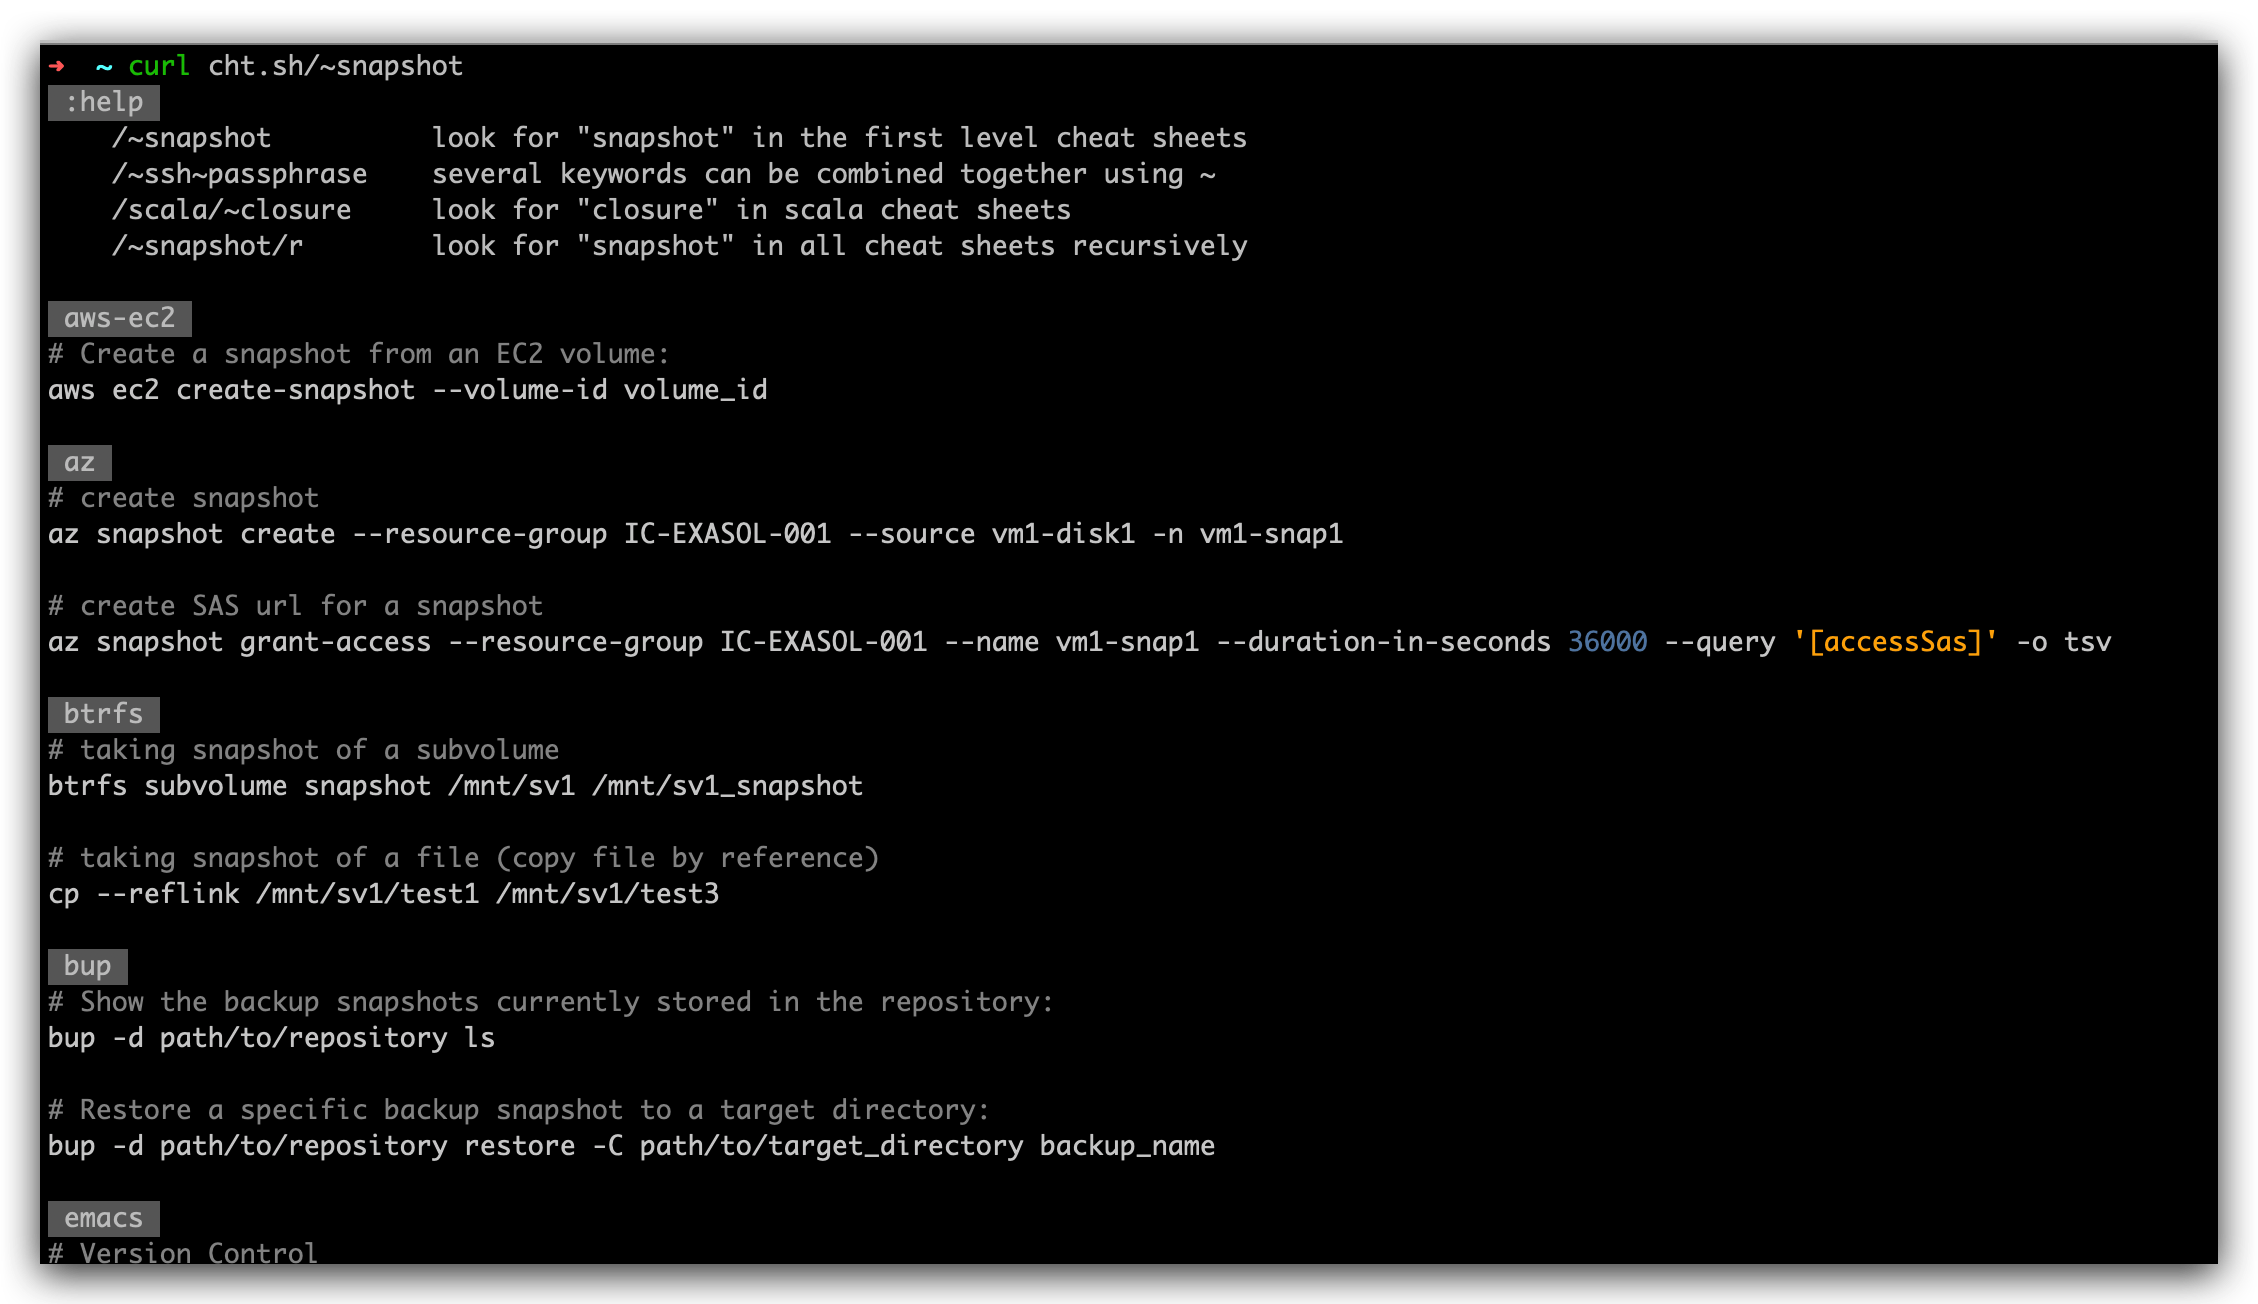Select the 'aws-ec2' section label
The height and width of the screenshot is (1304, 2258).
click(x=120, y=318)
